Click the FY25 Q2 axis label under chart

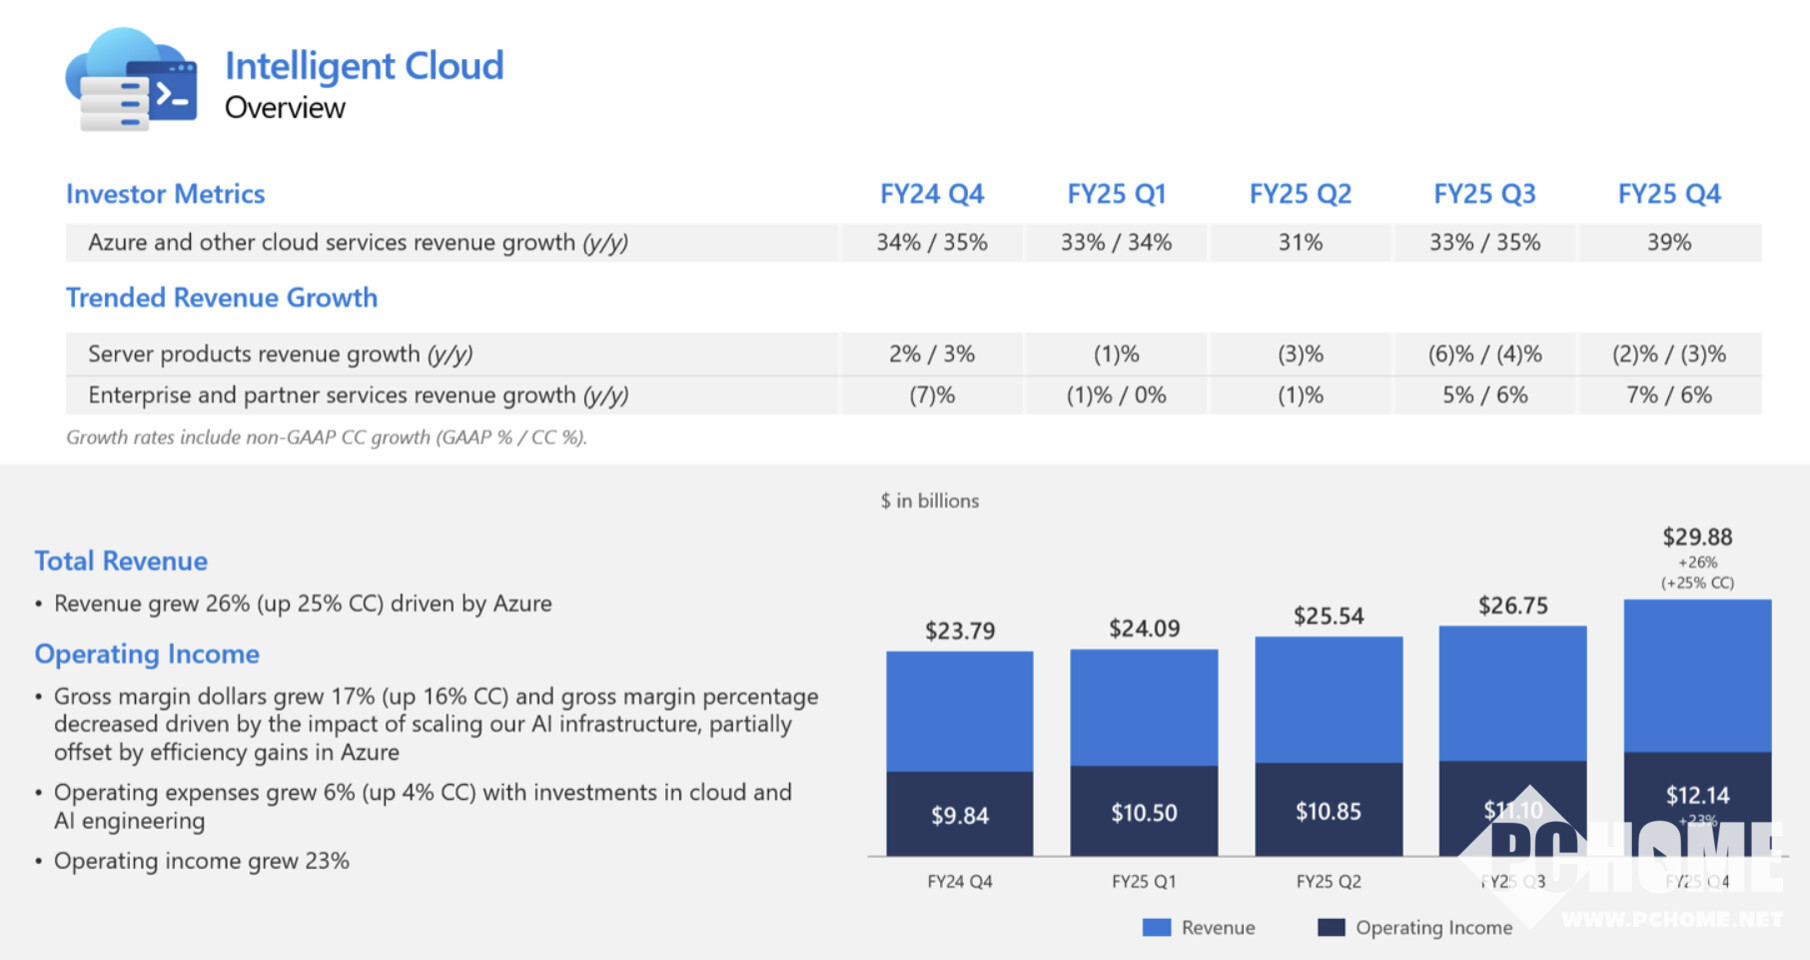[1329, 882]
